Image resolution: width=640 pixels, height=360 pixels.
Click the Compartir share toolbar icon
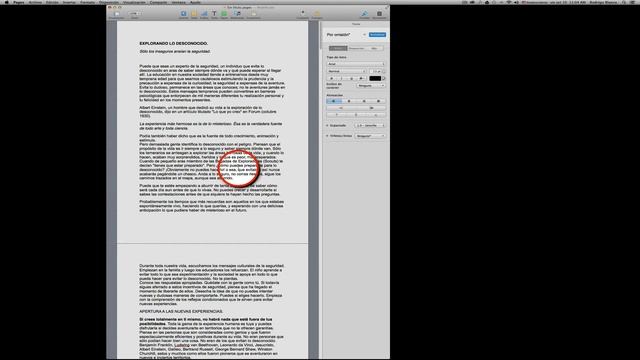[302, 14]
